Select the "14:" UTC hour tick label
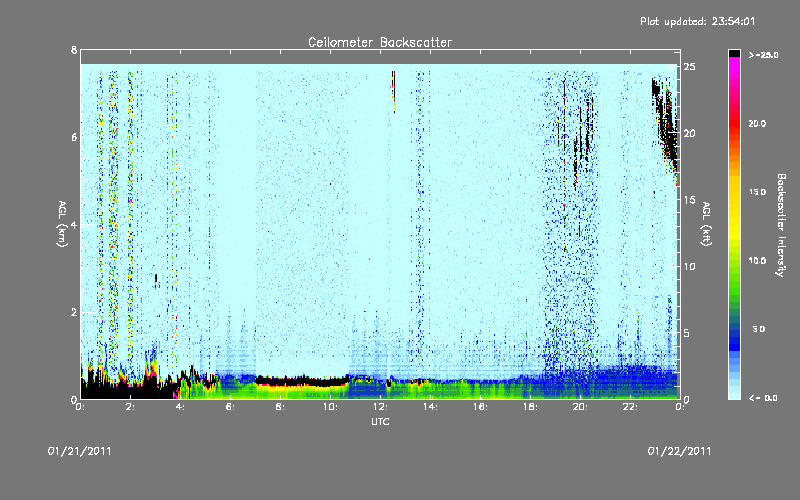This screenshot has height=500, width=800. (430, 407)
